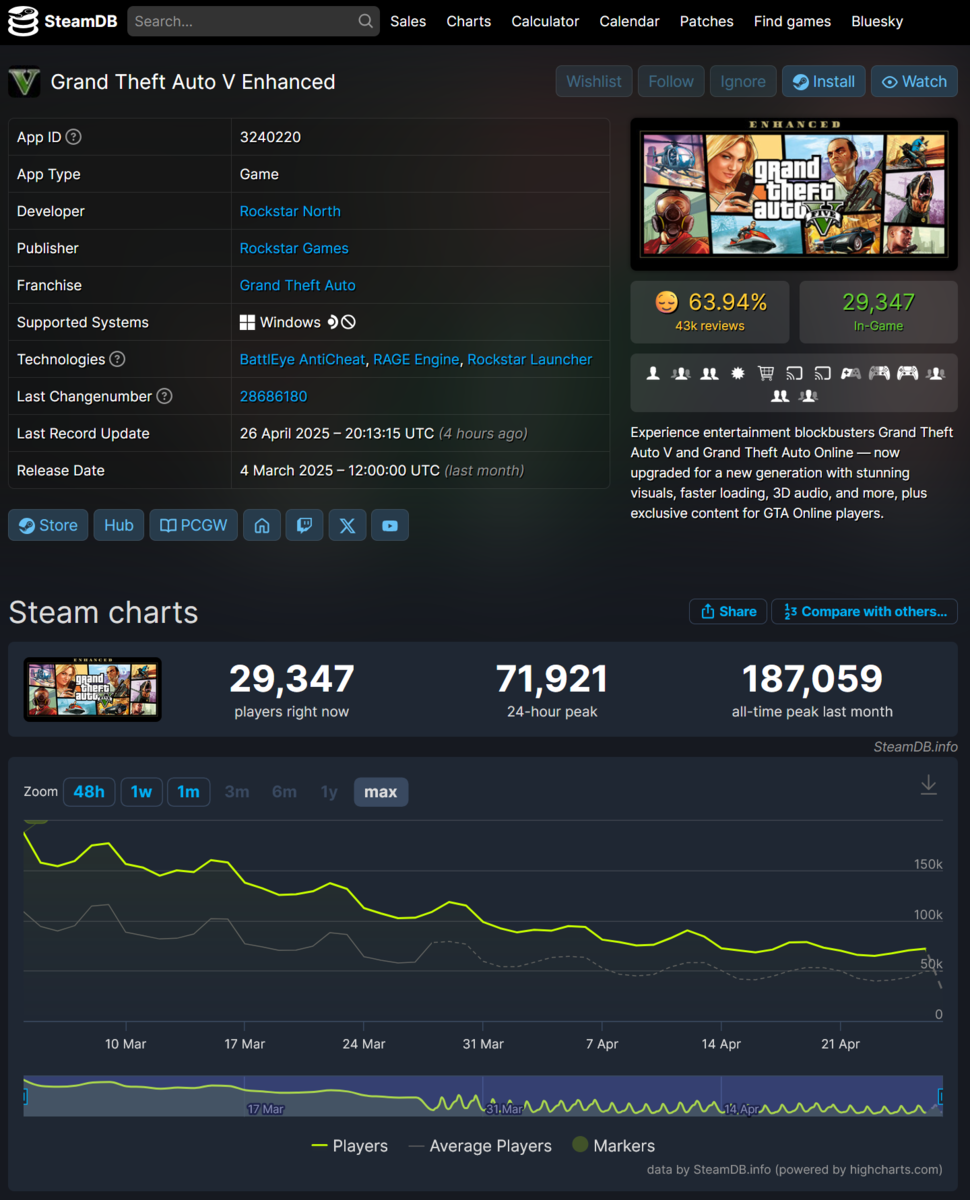Click the help icon next to App ID

(x=73, y=137)
